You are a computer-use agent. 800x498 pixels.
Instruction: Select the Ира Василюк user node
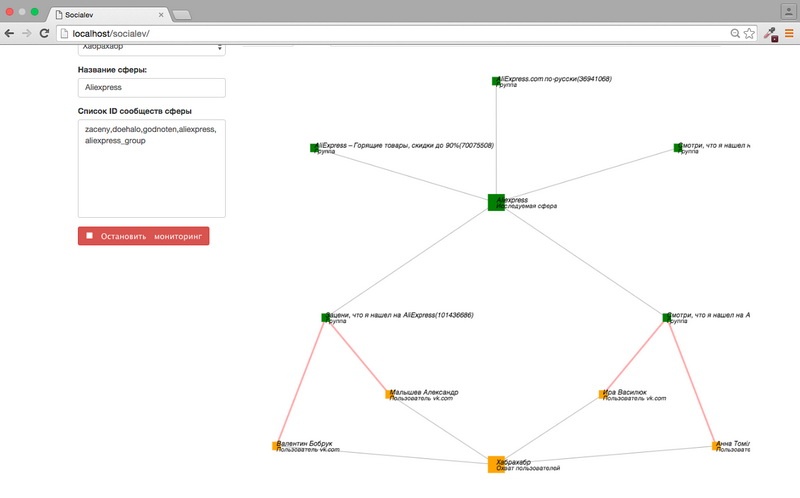(603, 394)
